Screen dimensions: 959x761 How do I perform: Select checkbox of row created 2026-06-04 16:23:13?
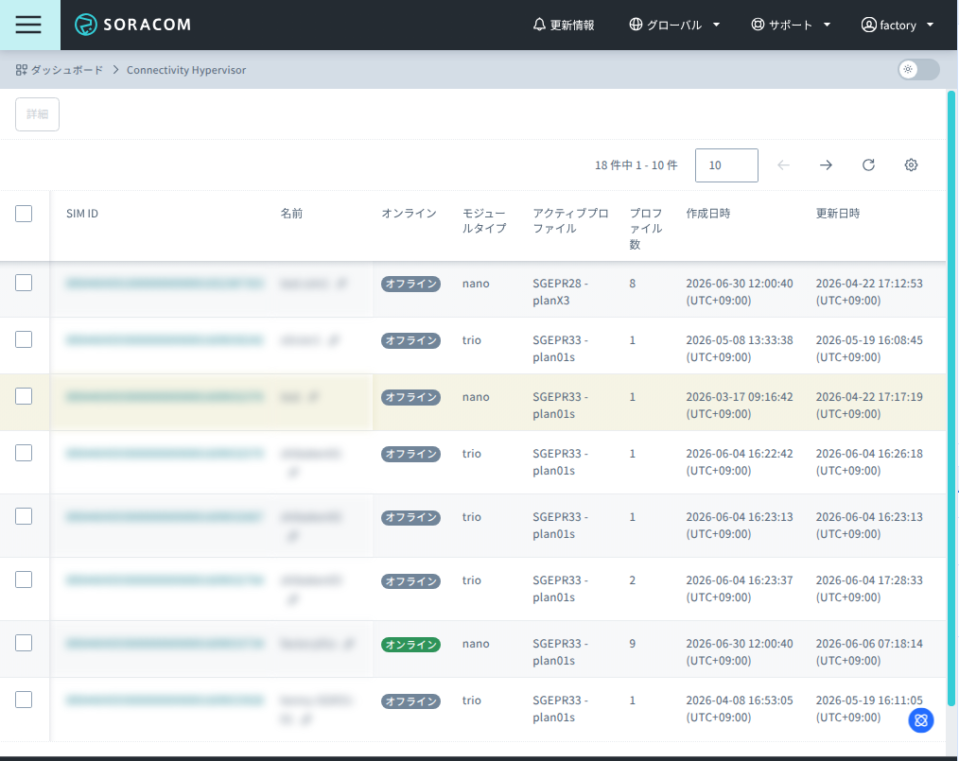click(24, 516)
